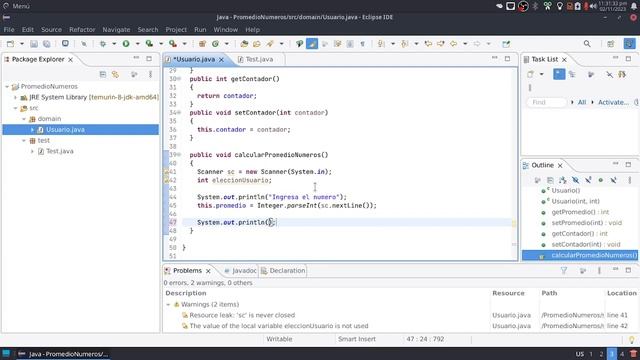
Task: Toggle Show Whitespace Characters pilcrow icon
Action: coord(362,44)
